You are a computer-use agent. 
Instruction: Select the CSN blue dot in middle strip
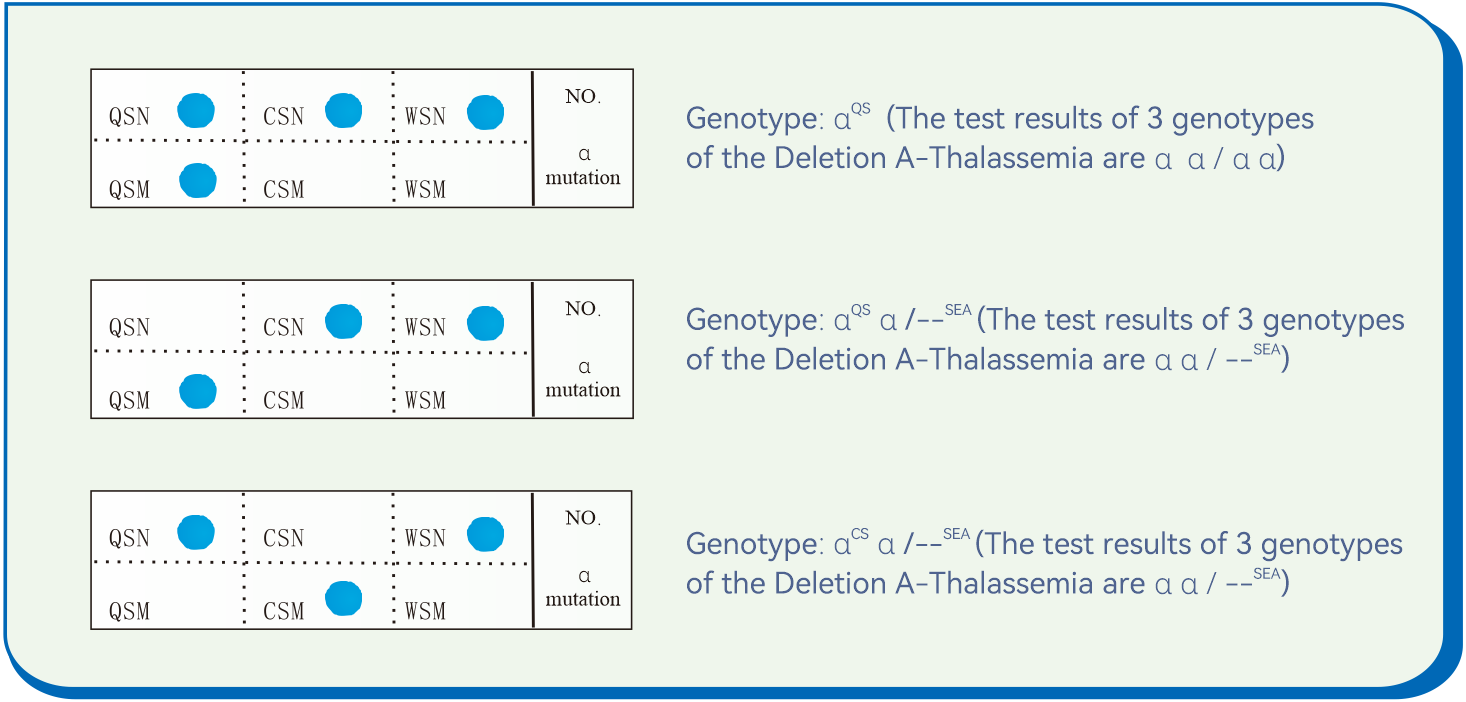click(343, 321)
